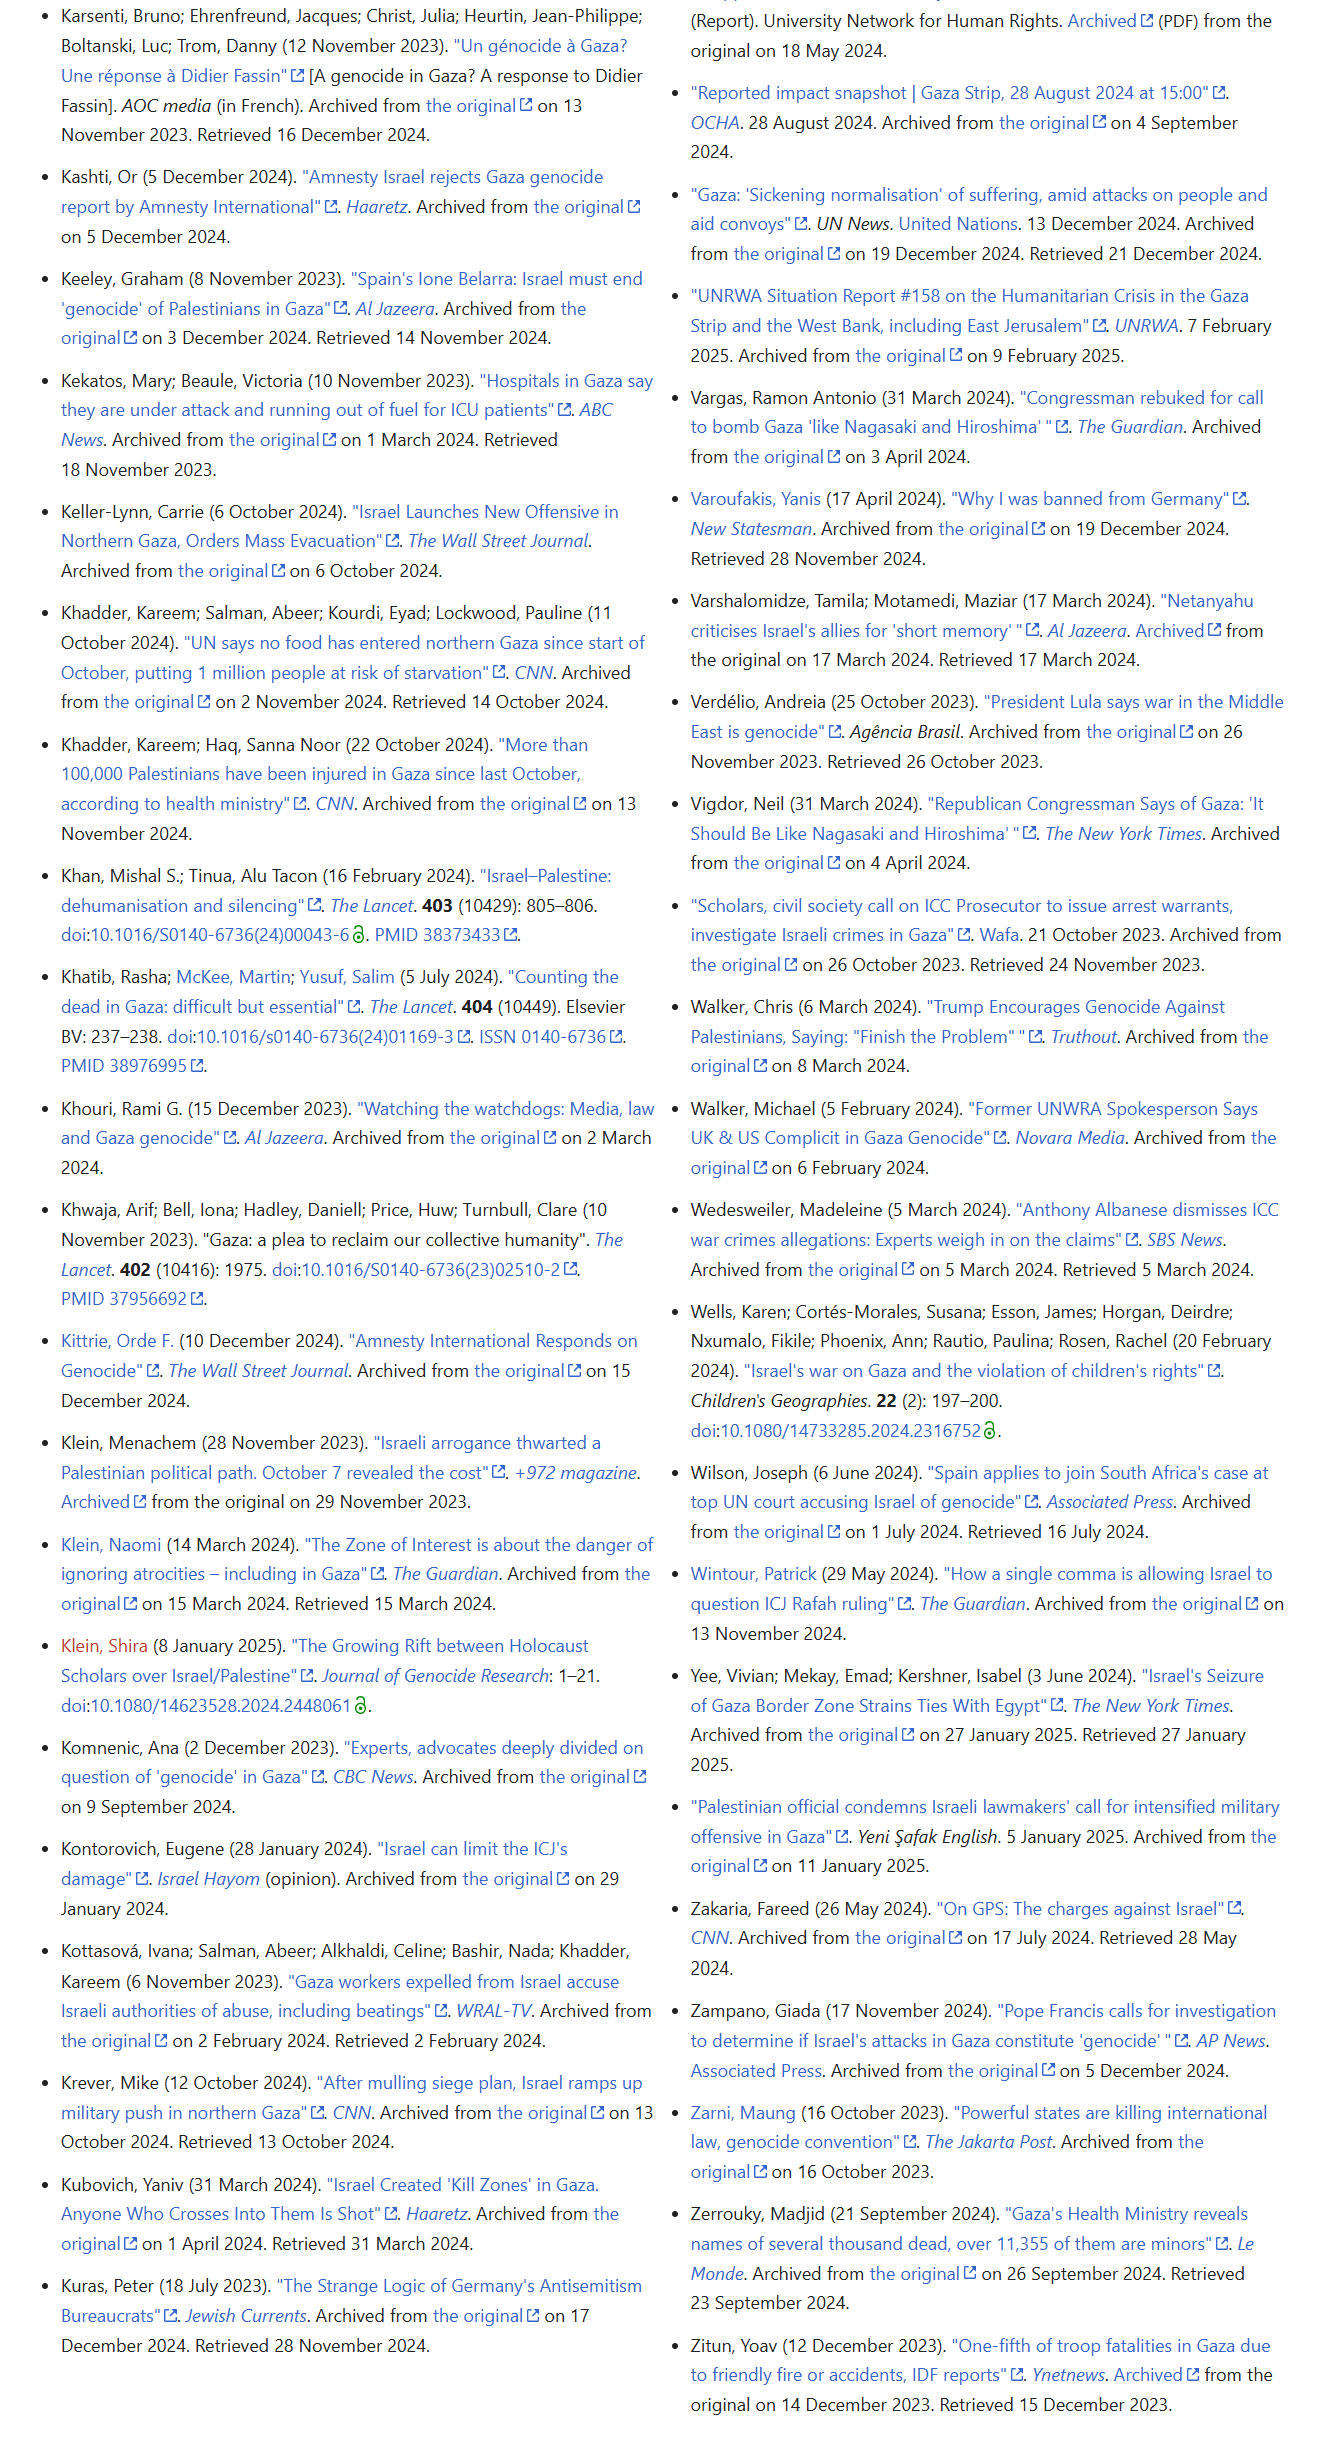Open the Israel Hayom link
Image resolution: width=1329 pixels, height=2441 pixels.
coord(209,1879)
